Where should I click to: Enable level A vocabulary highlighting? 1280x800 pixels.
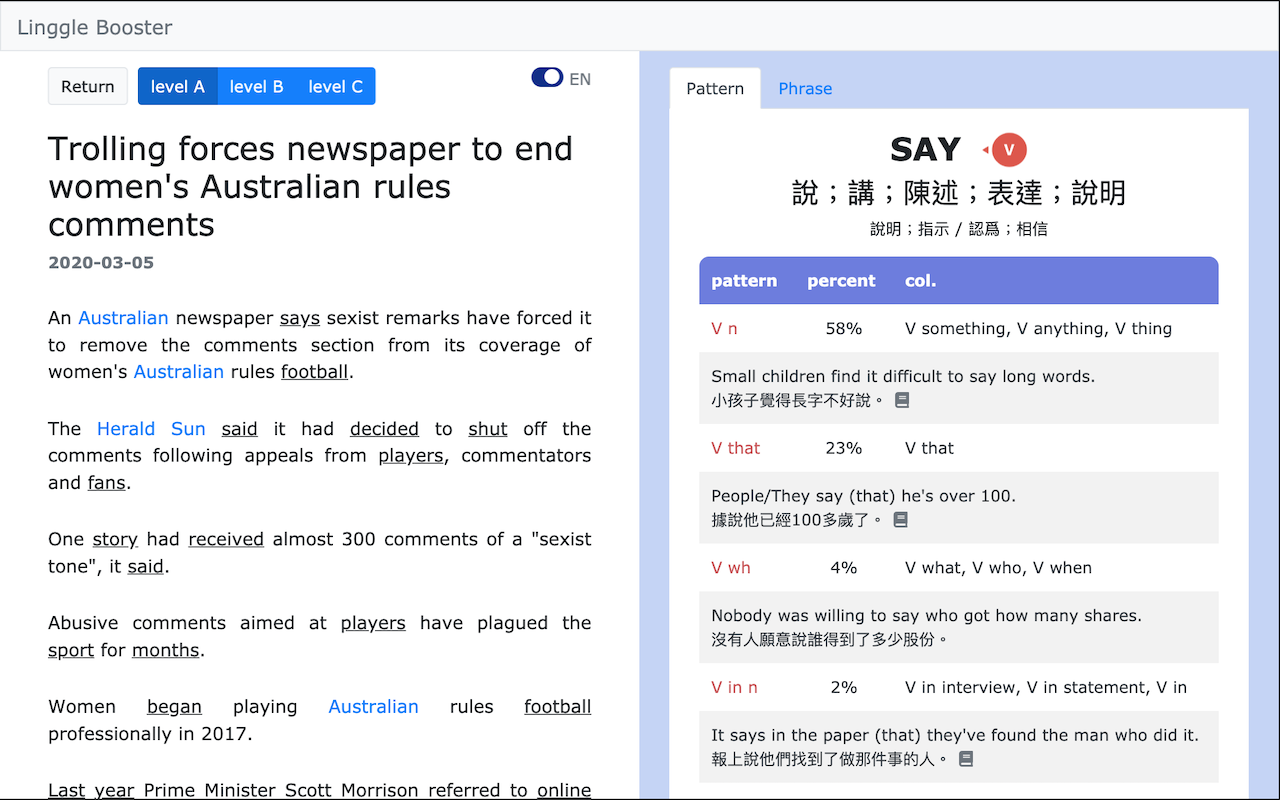(177, 85)
